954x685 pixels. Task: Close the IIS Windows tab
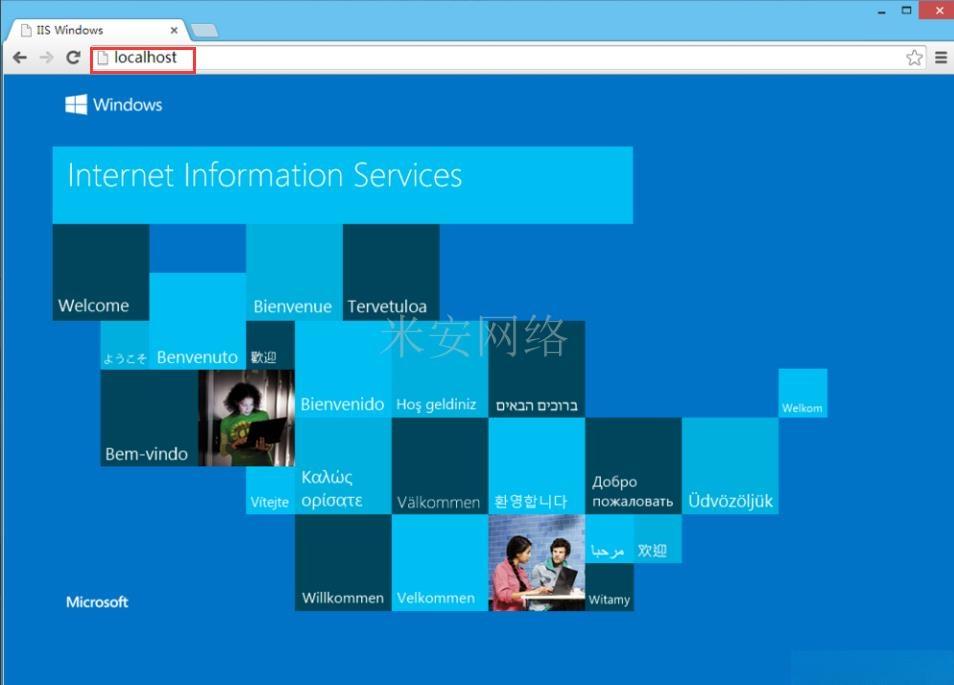pos(174,30)
